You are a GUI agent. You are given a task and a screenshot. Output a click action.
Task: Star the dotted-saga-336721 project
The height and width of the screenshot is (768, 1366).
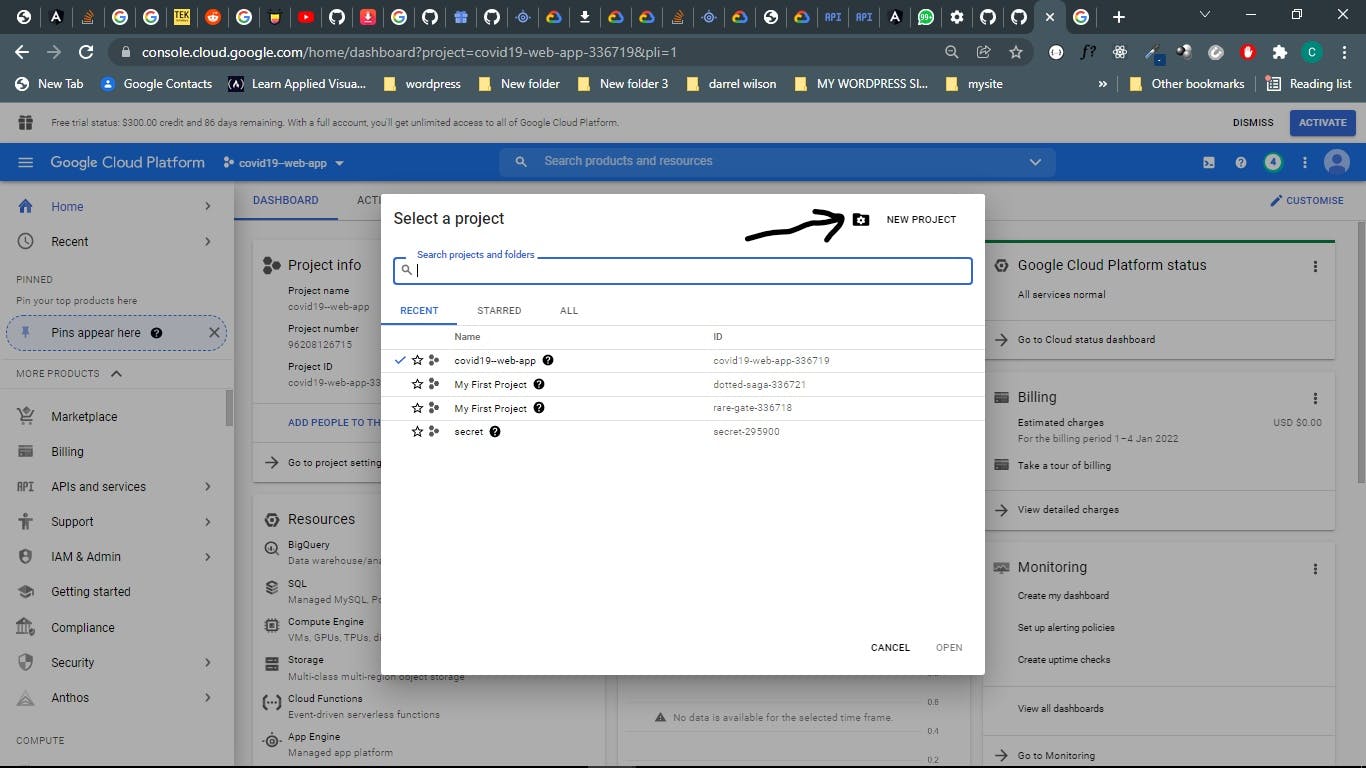(x=417, y=384)
